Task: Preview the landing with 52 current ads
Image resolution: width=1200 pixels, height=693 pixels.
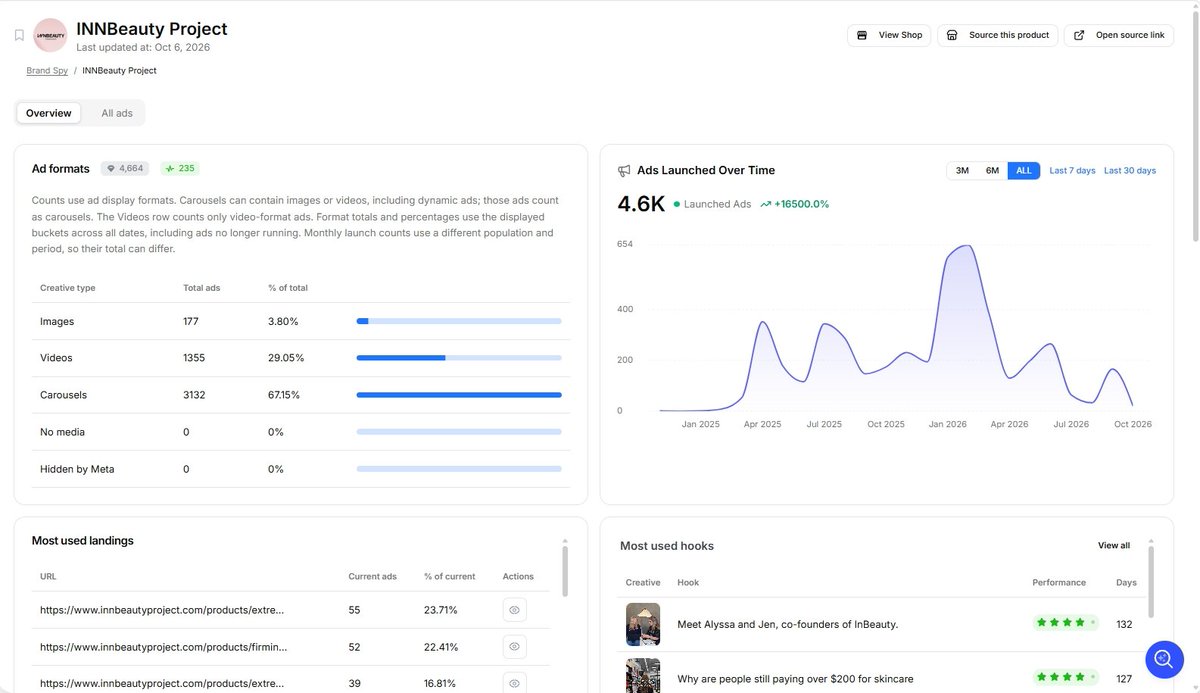Action: (514, 647)
